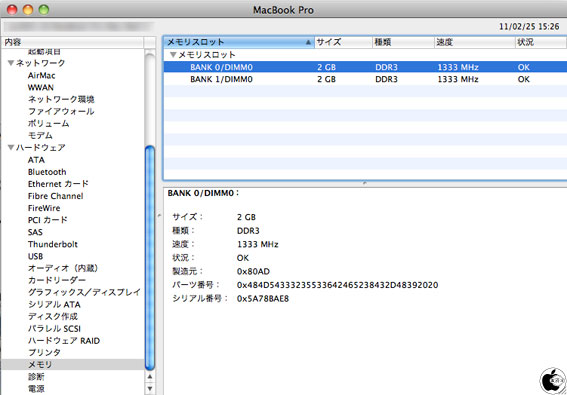Select プリンタ in the sidebar
The height and width of the screenshot is (395, 567).
pos(44,353)
